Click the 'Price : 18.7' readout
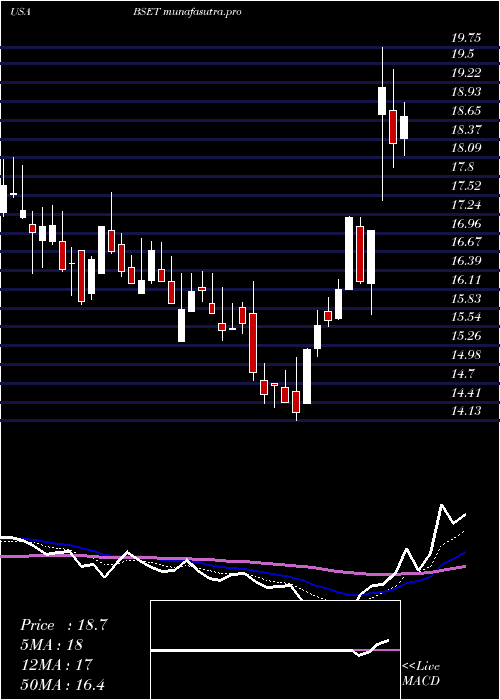Viewport: 500px width, 700px height. (63, 625)
